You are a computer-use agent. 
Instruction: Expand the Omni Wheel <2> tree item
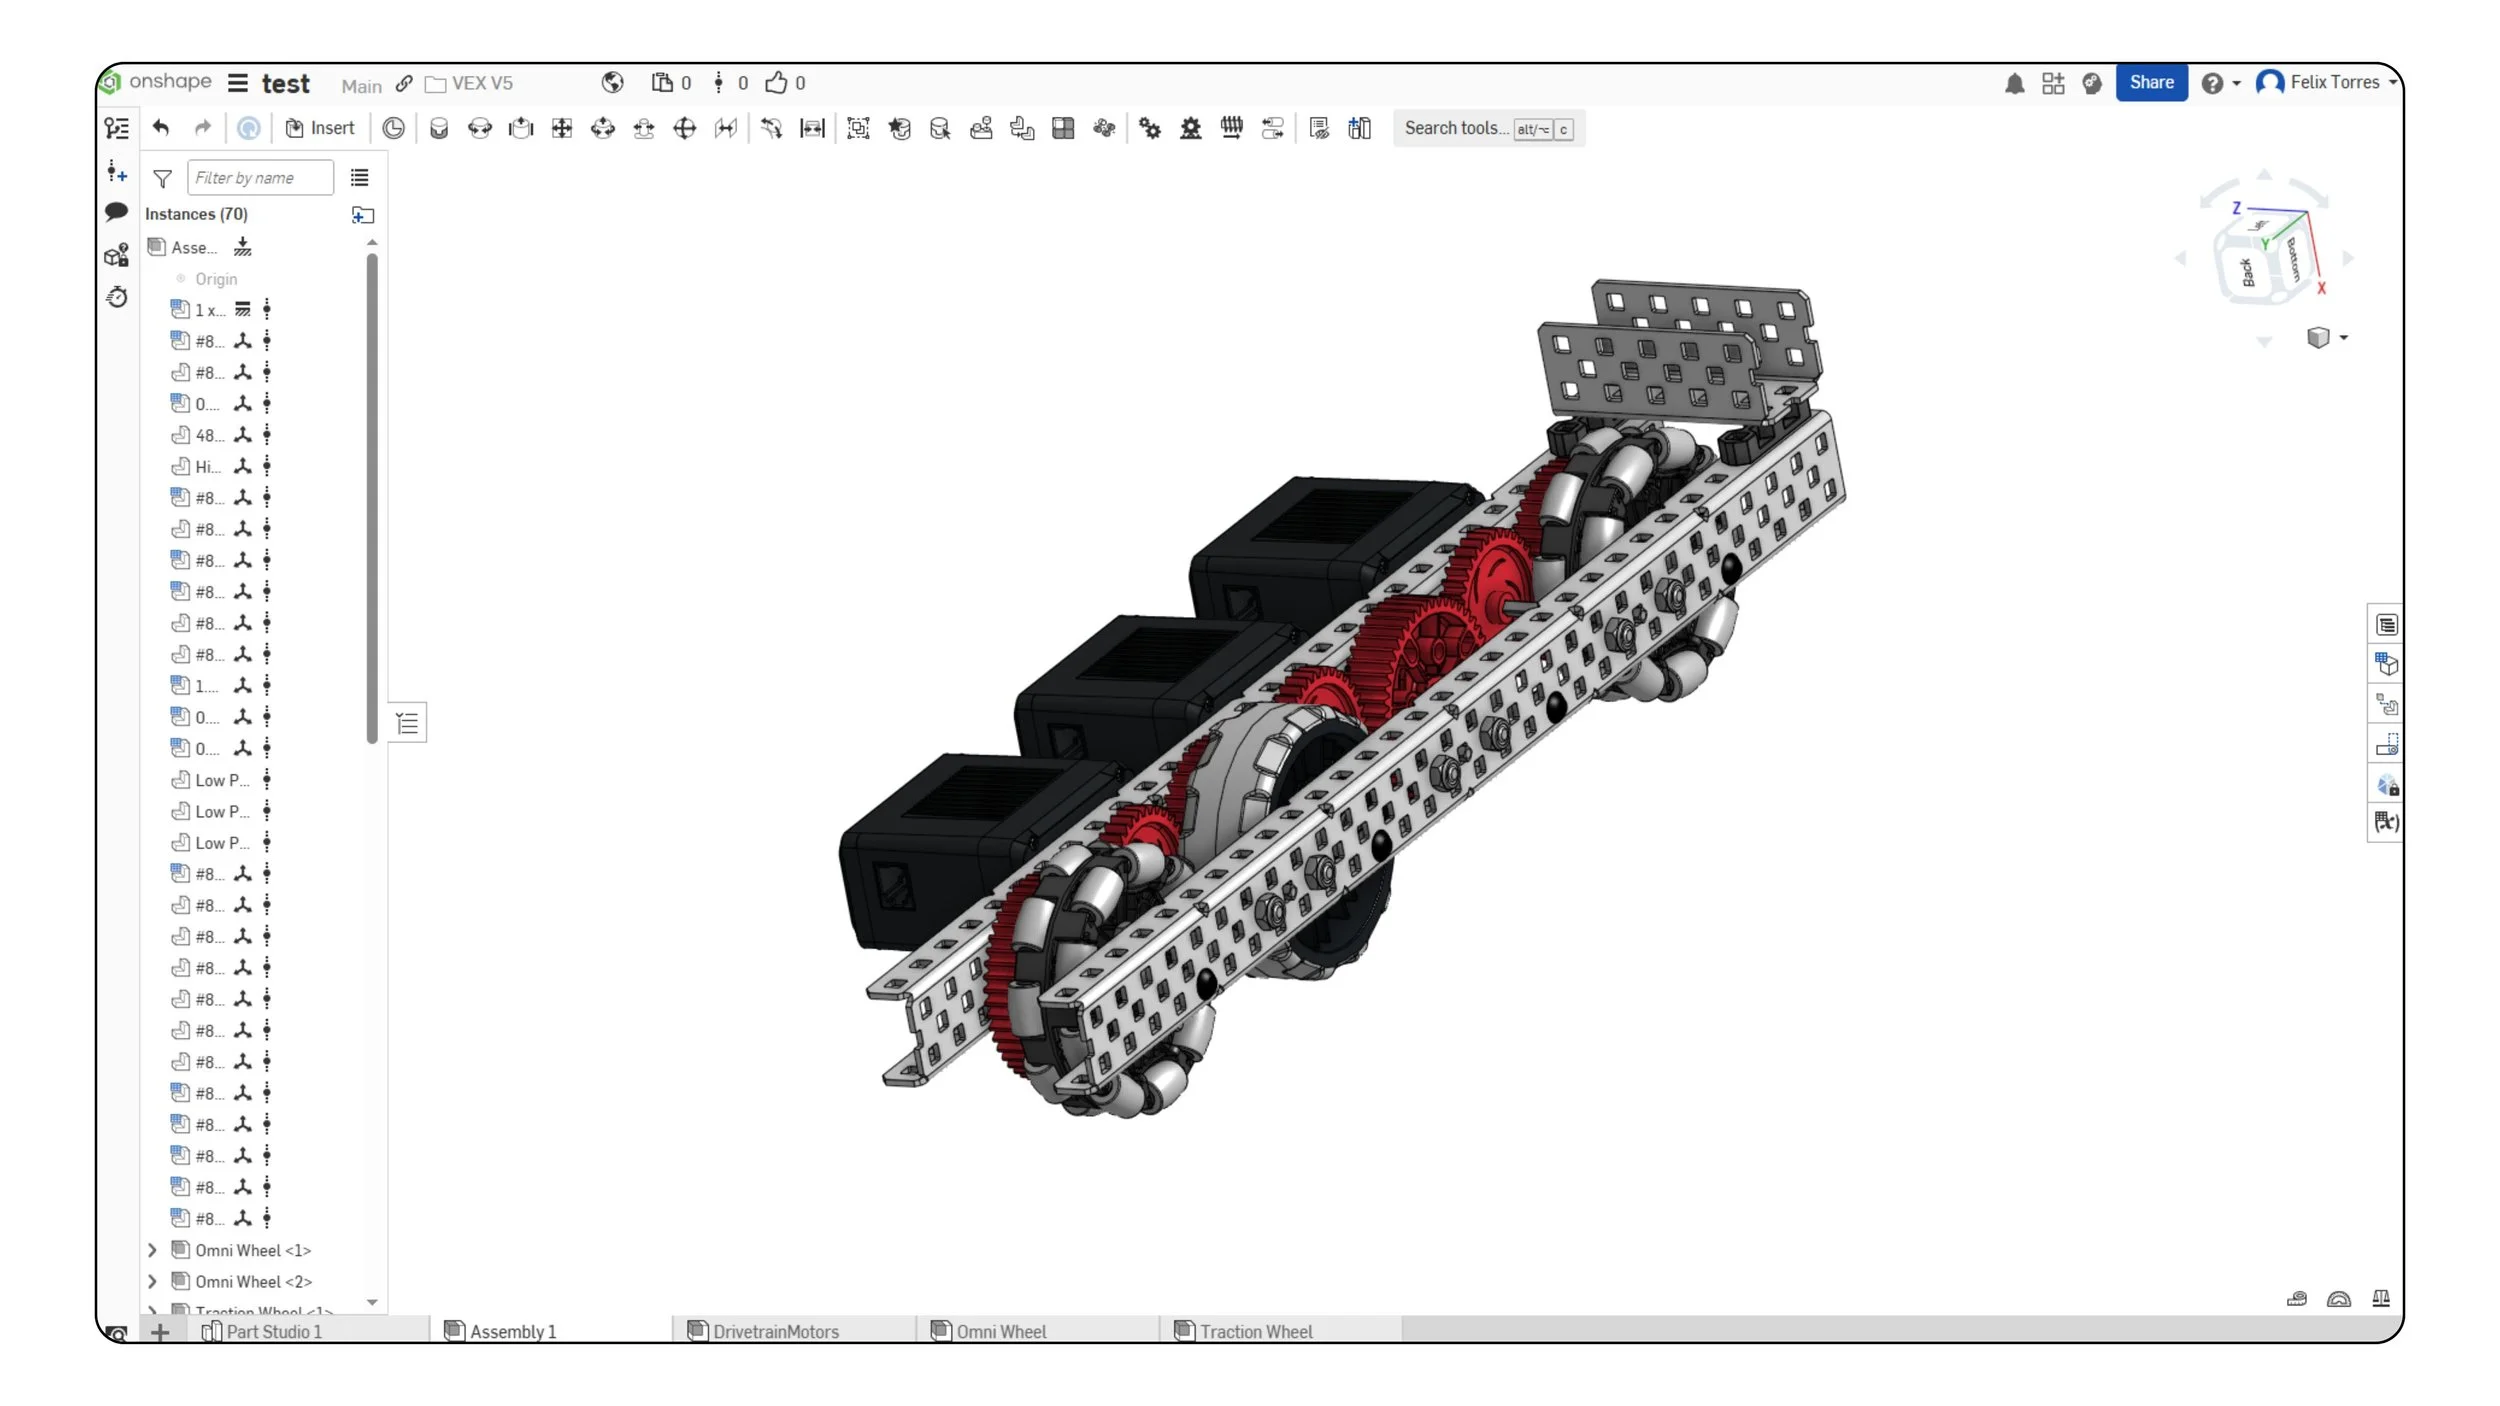[152, 1281]
